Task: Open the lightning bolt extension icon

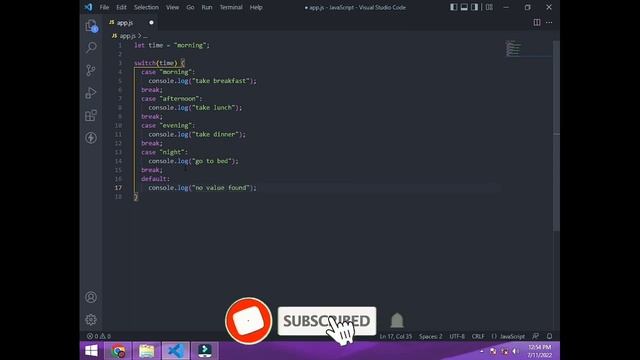Action: click(x=91, y=138)
